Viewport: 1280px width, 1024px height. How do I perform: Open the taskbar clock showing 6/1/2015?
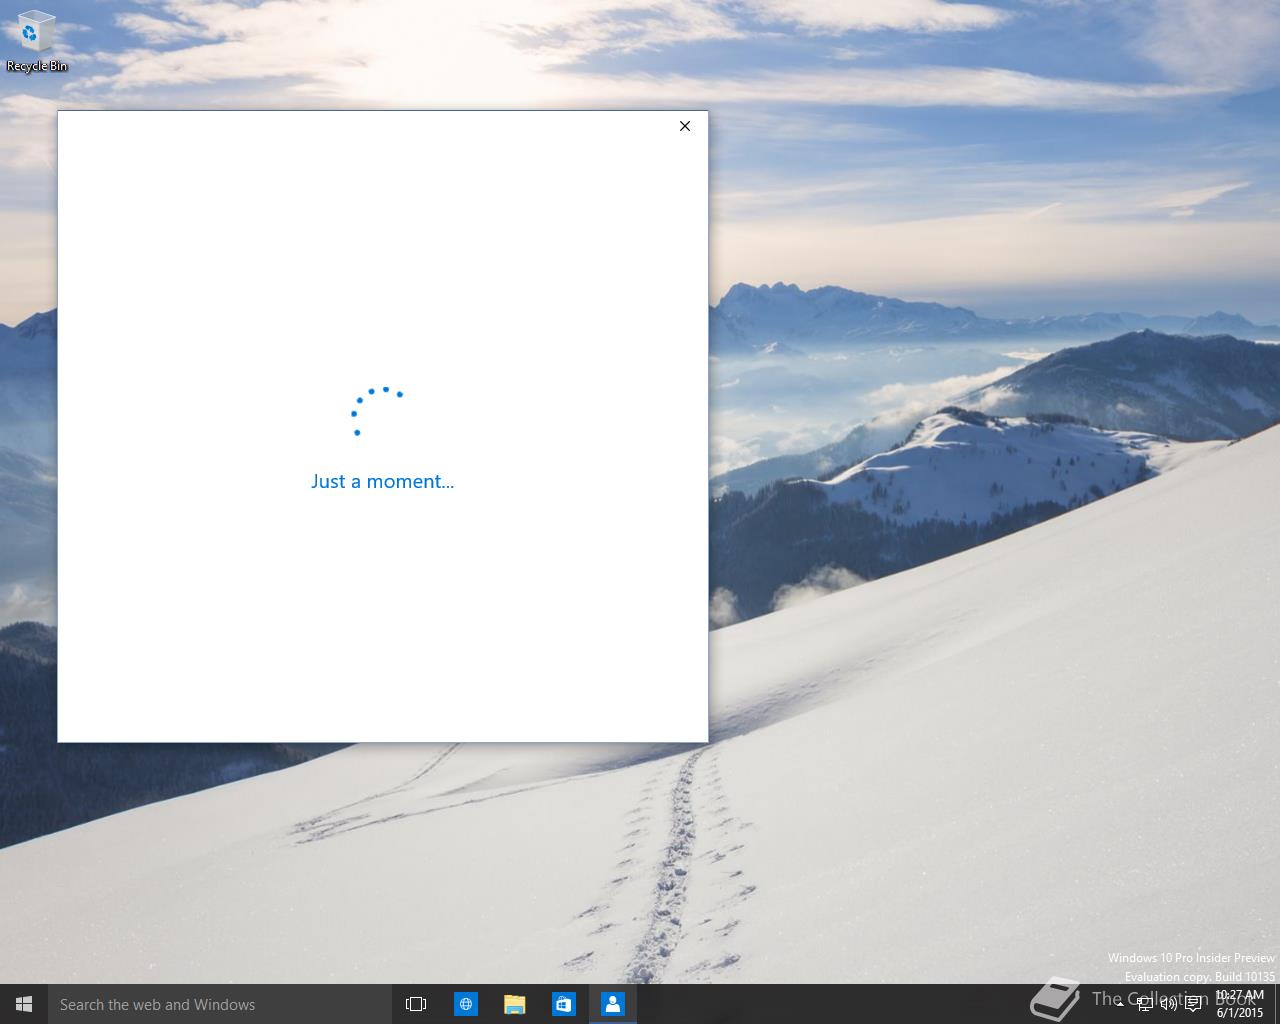[x=1240, y=1004]
